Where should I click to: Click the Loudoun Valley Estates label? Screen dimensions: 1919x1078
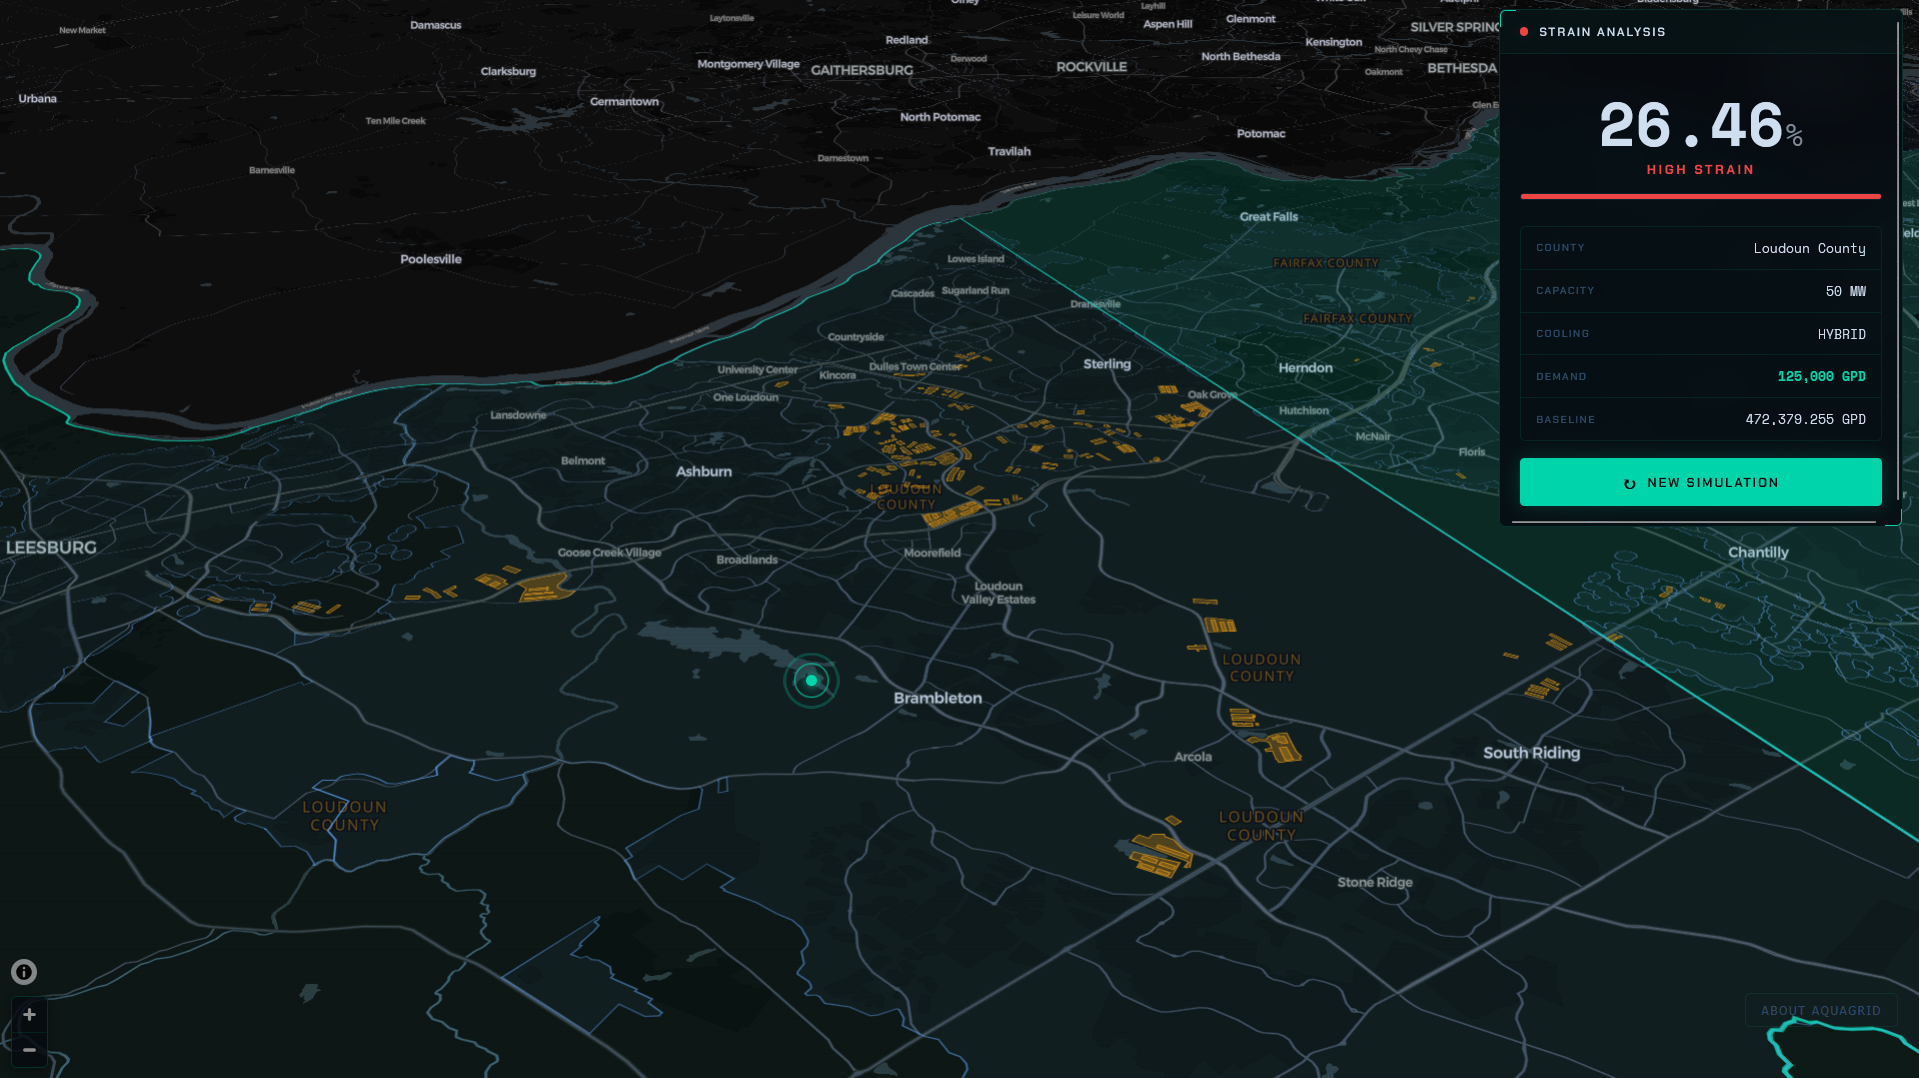(998, 593)
